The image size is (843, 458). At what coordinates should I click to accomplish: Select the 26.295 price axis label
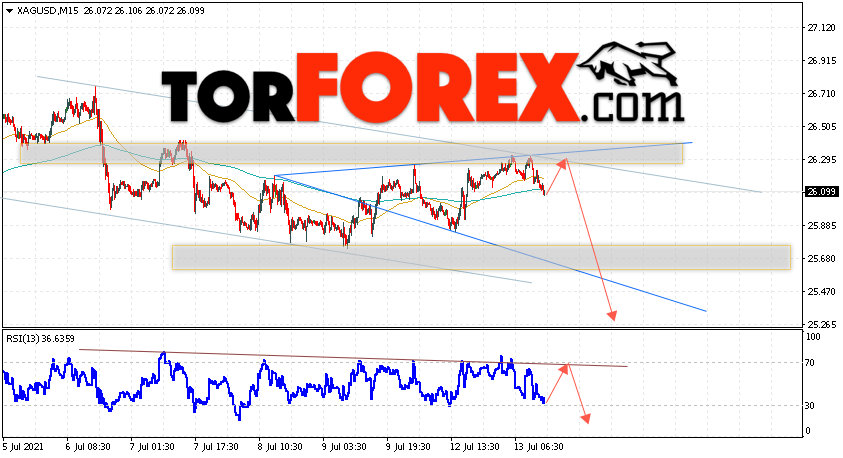coord(821,160)
